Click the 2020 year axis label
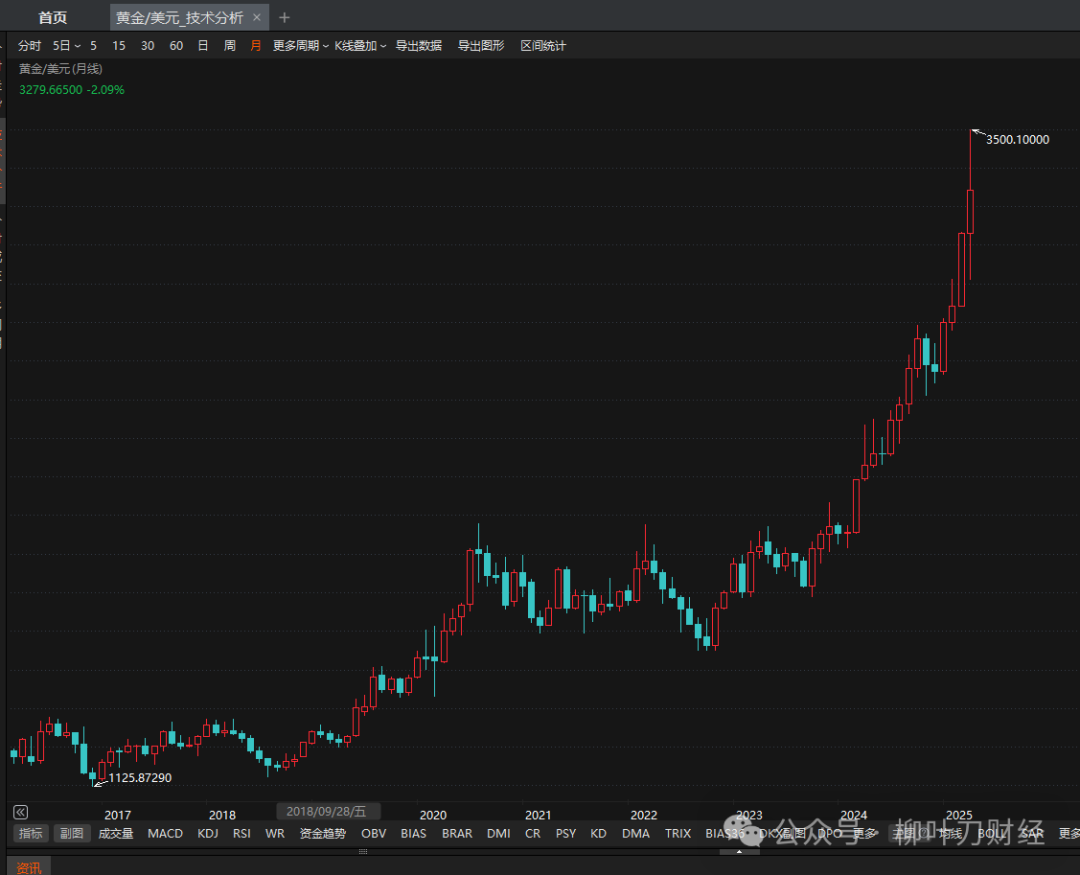The width and height of the screenshot is (1080, 875). [433, 815]
